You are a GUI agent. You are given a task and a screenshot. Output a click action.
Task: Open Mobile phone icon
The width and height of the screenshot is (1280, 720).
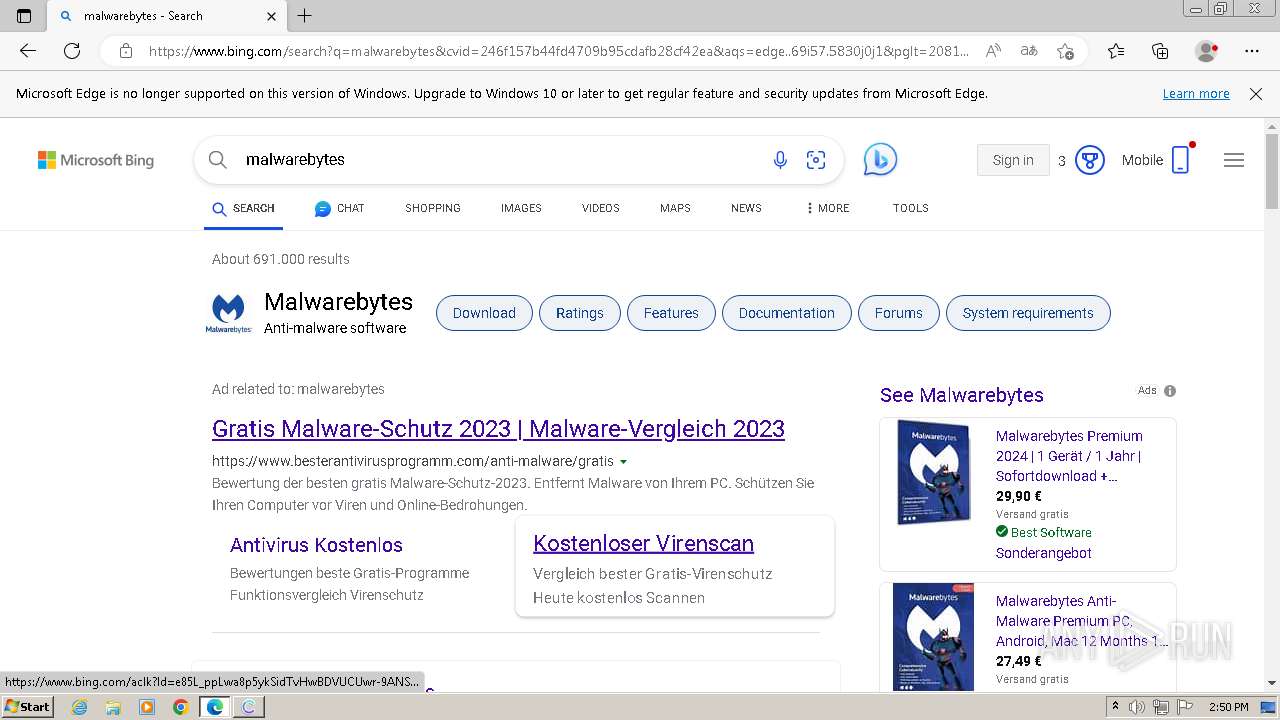click(x=1181, y=160)
